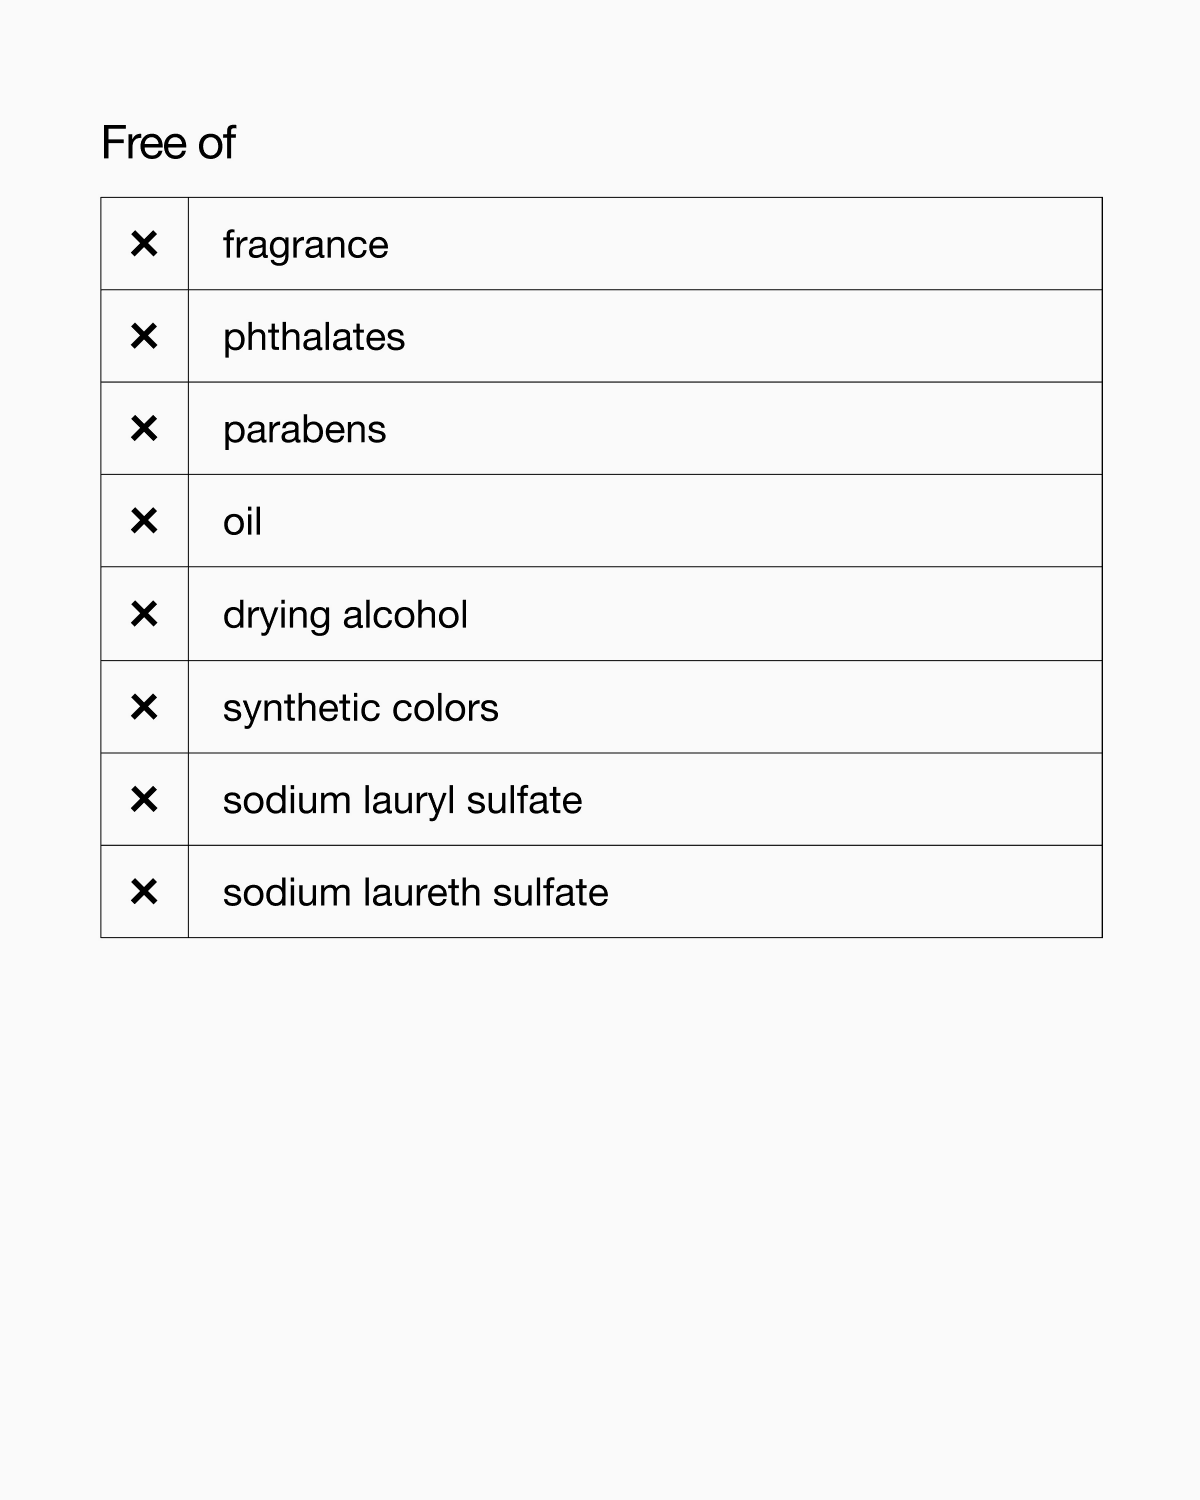Click the "sodium lauryl sulfate" text
Image resolution: width=1200 pixels, height=1500 pixels.
[x=402, y=800]
